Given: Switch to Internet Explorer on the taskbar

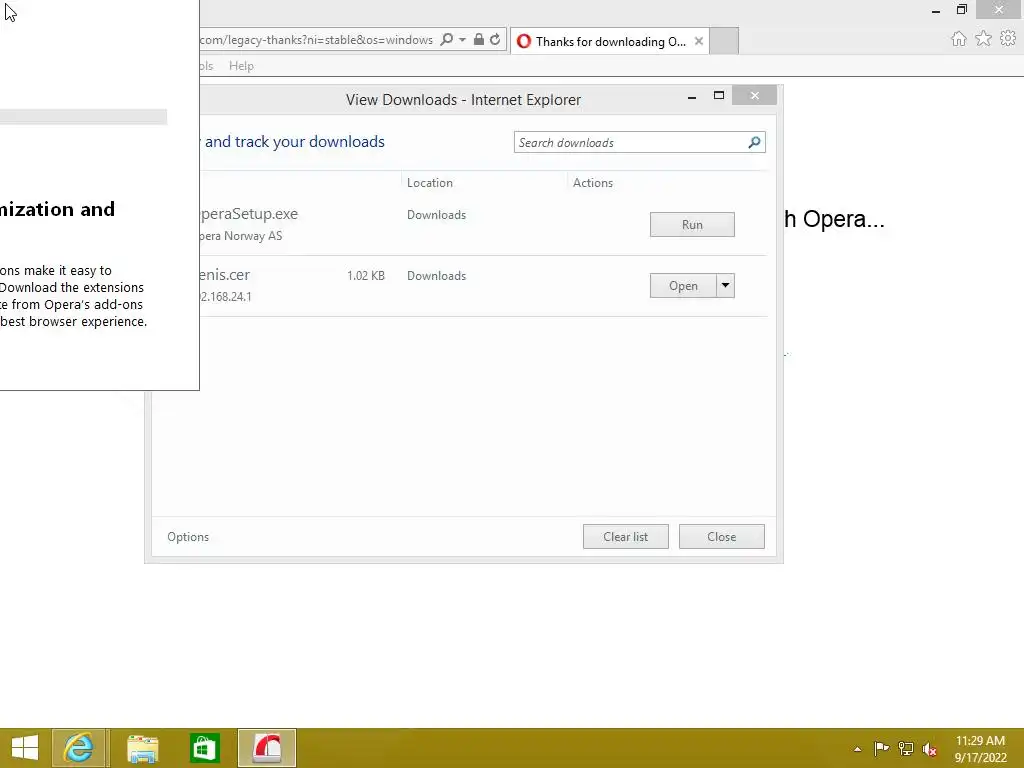Looking at the screenshot, I should (78, 748).
